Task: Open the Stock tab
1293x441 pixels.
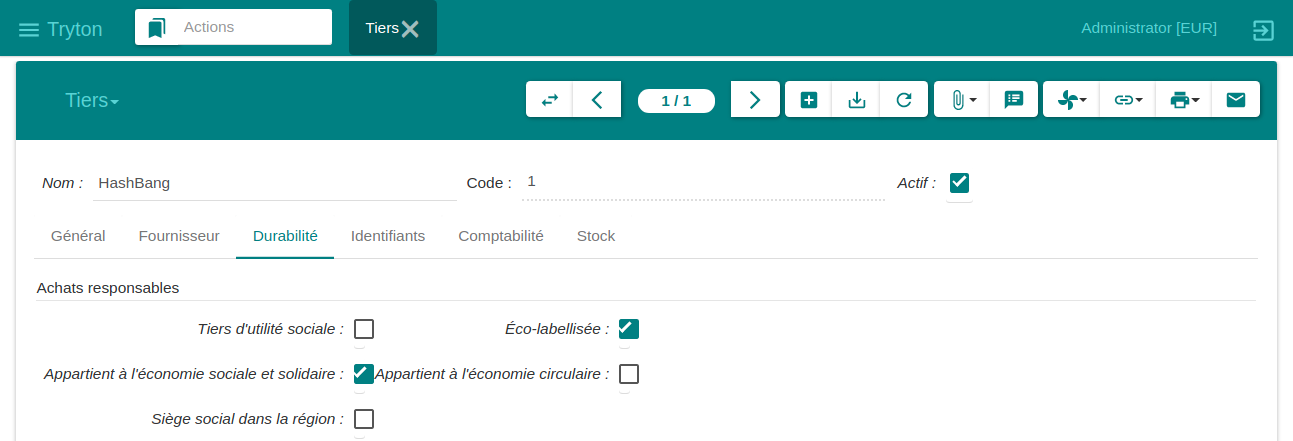Action: coord(596,237)
